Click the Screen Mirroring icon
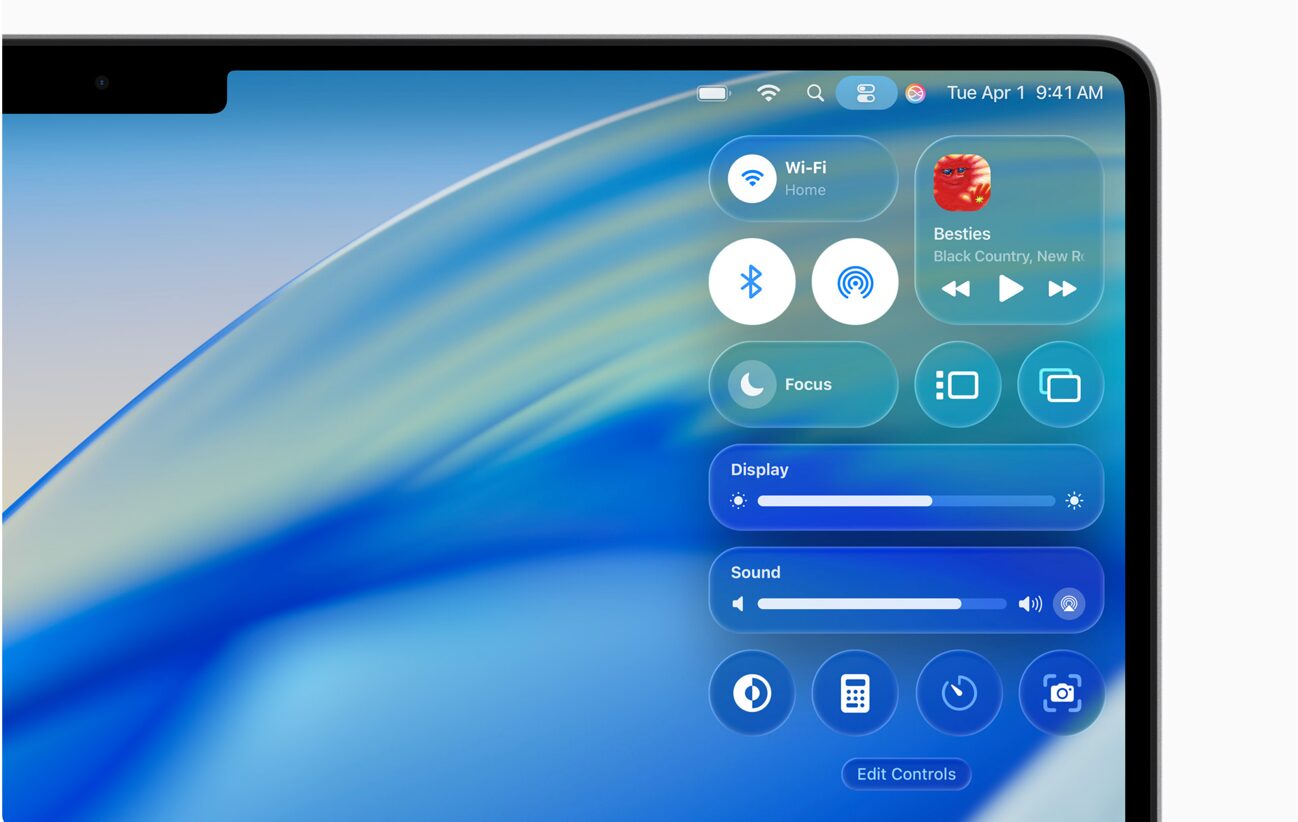 (x=1060, y=385)
